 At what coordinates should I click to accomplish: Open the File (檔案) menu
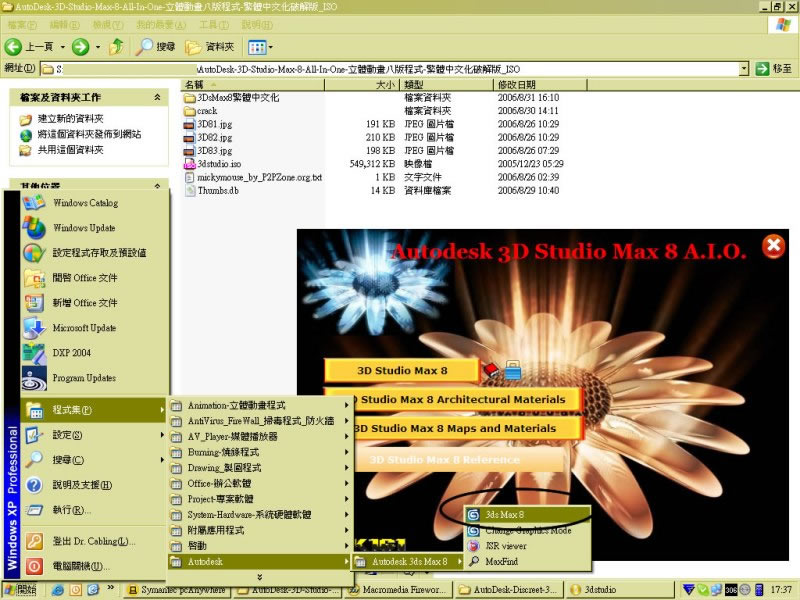pyautogui.click(x=21, y=24)
